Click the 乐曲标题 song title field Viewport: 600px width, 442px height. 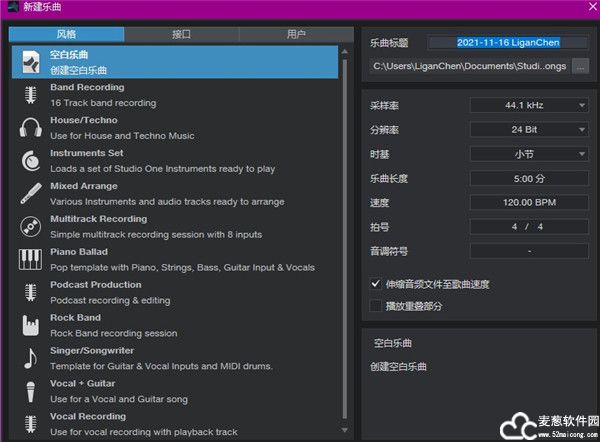pos(508,42)
